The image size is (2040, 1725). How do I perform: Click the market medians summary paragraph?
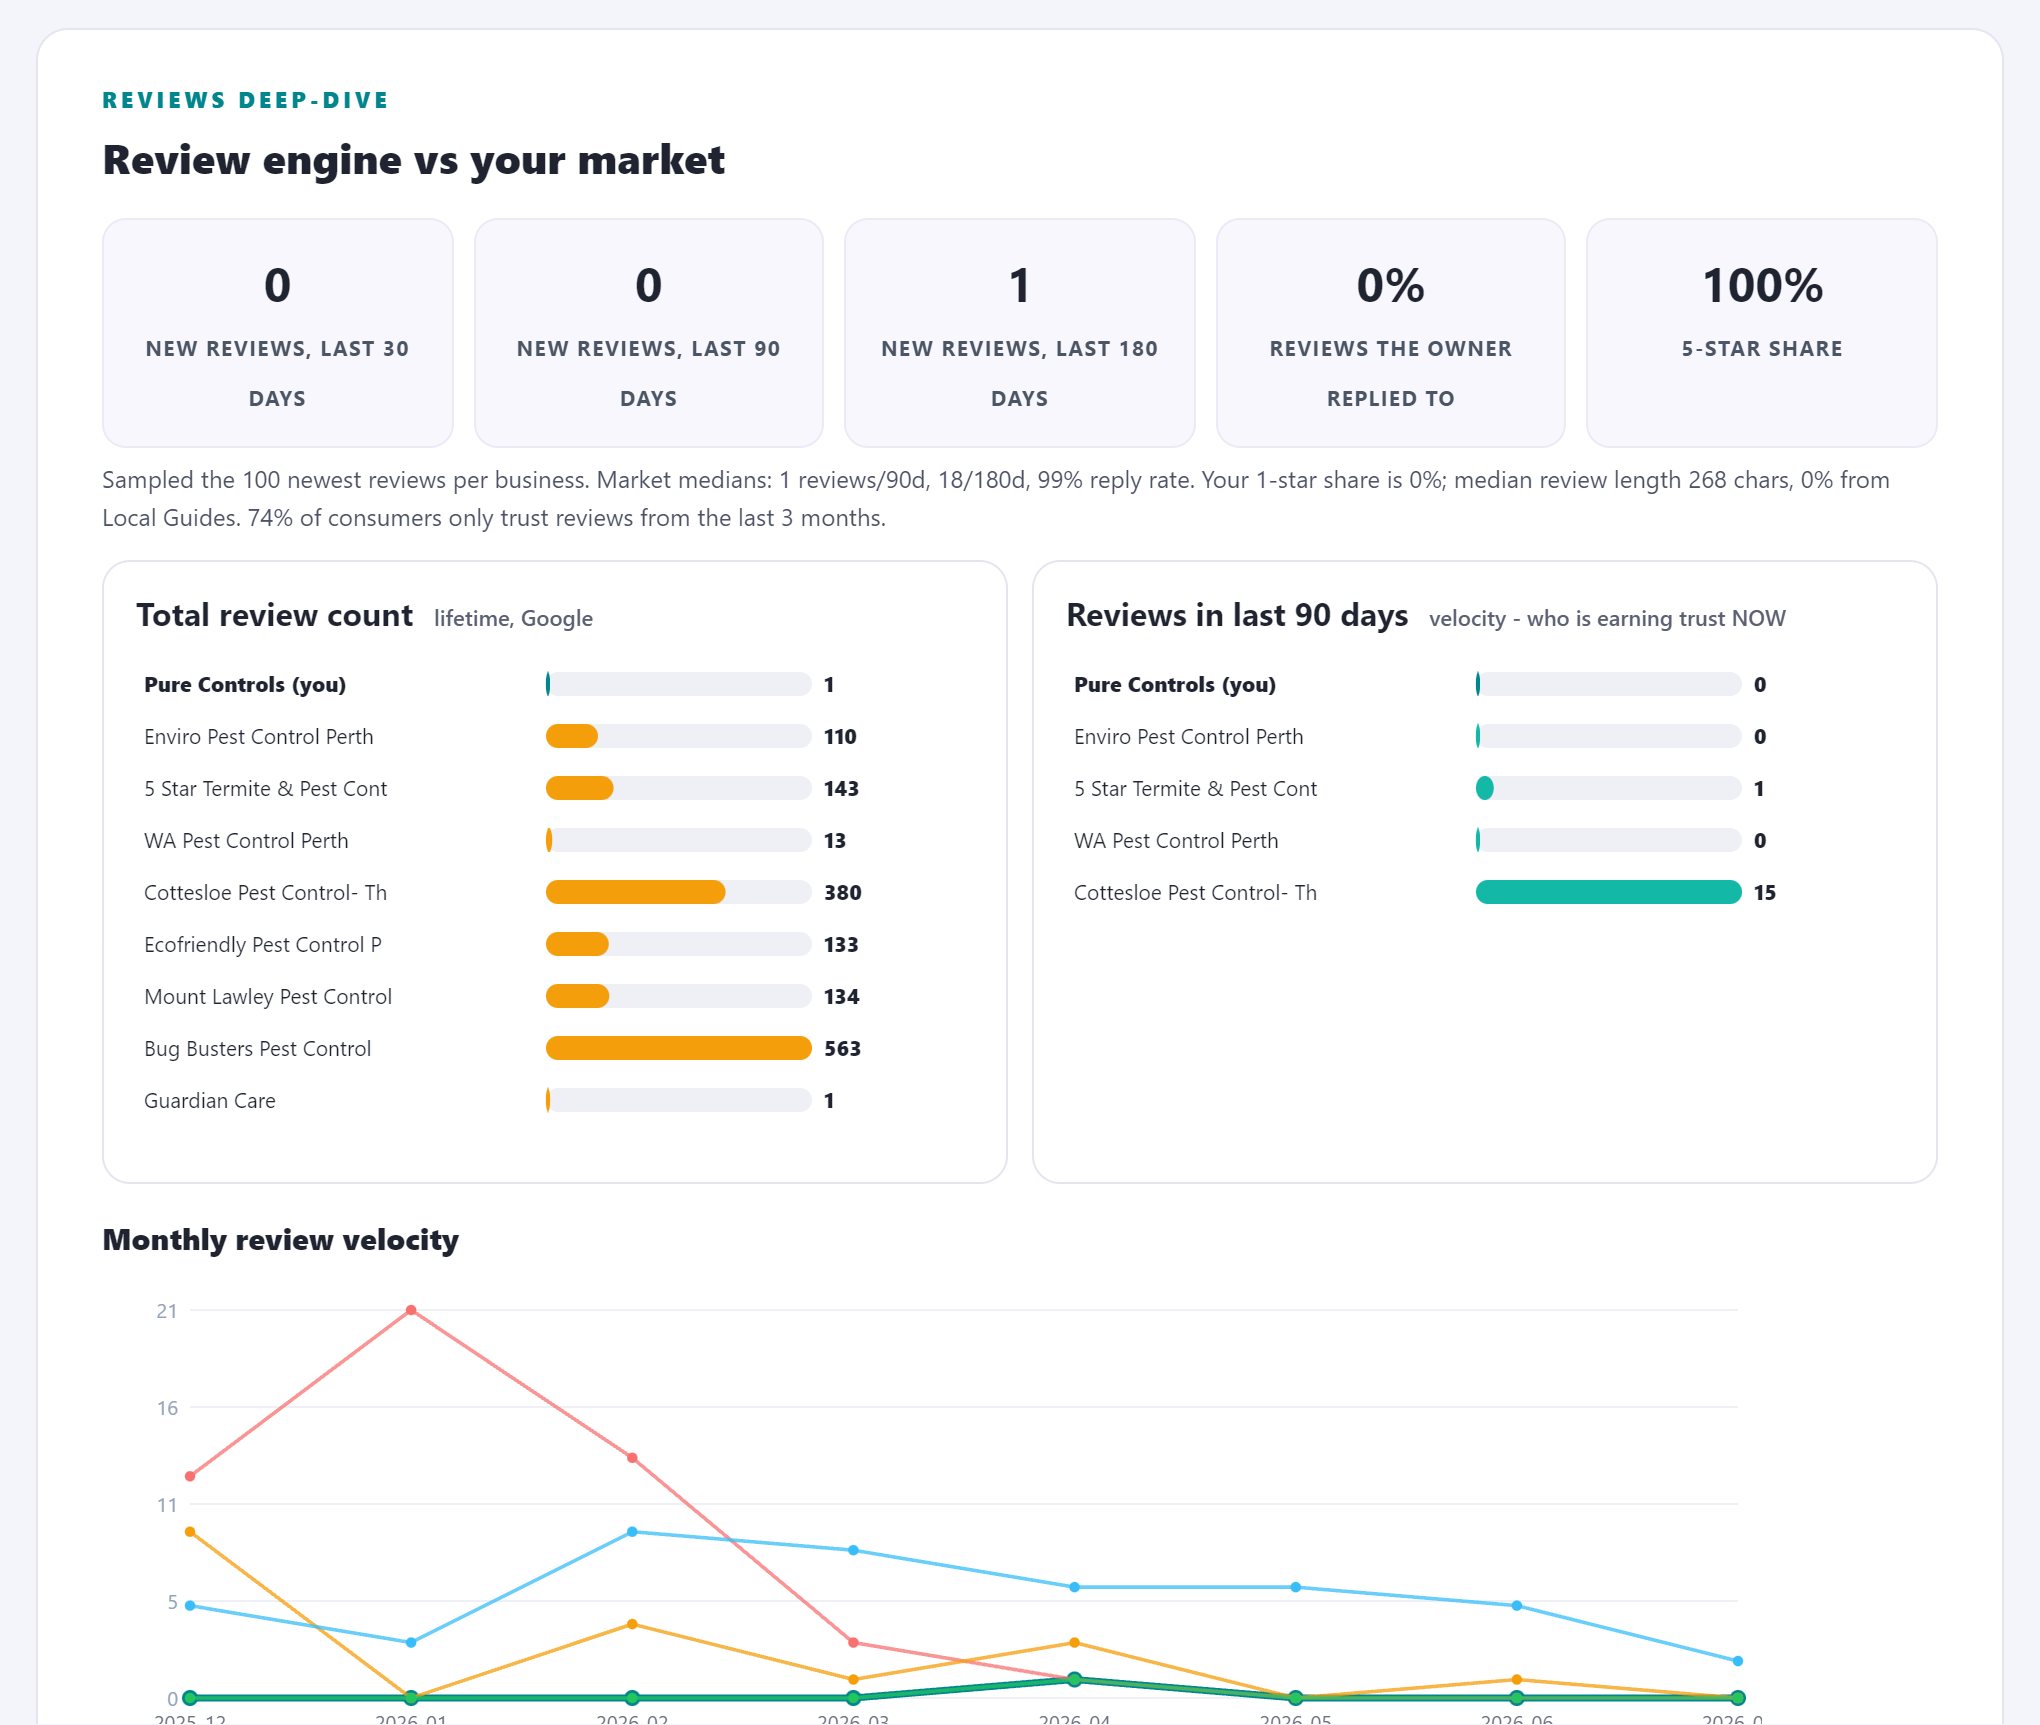point(996,499)
